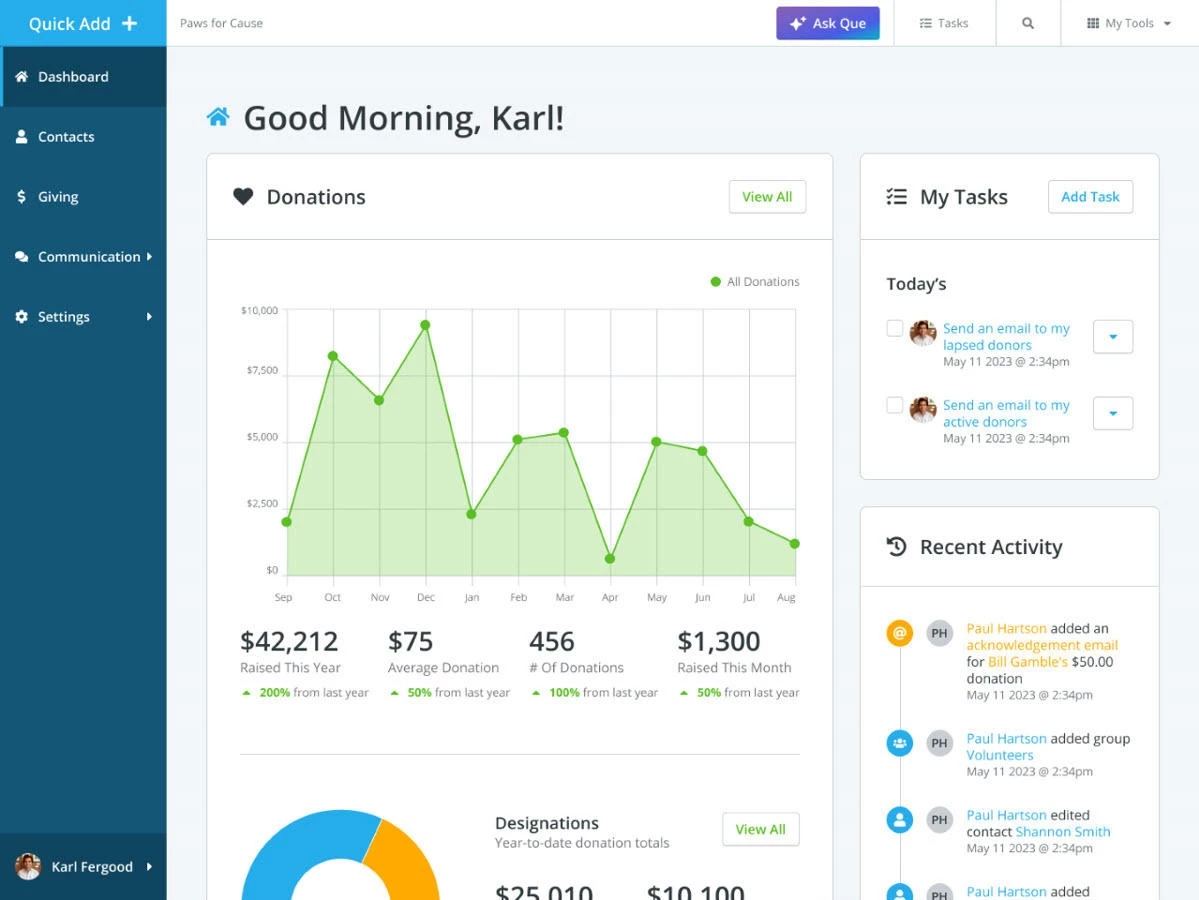Click PH avatar in acknowledgement email activity

(939, 633)
